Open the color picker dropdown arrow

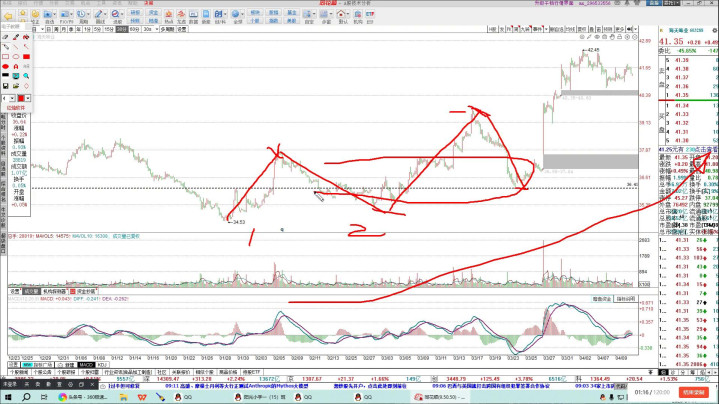pyautogui.click(x=28, y=99)
